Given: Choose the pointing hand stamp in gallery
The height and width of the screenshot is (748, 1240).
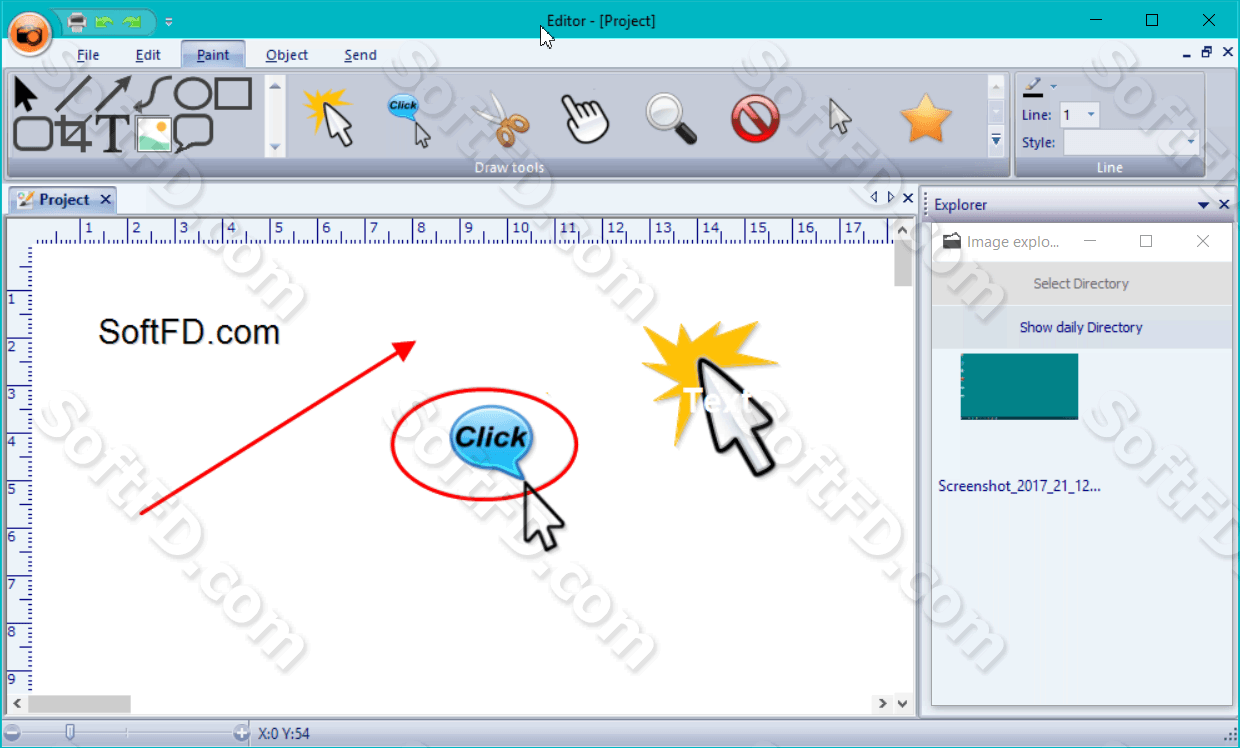Looking at the screenshot, I should point(586,120).
